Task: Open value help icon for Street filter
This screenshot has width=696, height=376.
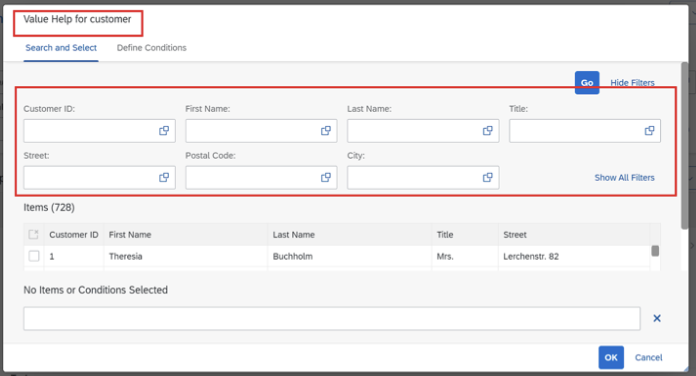Action: pyautogui.click(x=164, y=178)
